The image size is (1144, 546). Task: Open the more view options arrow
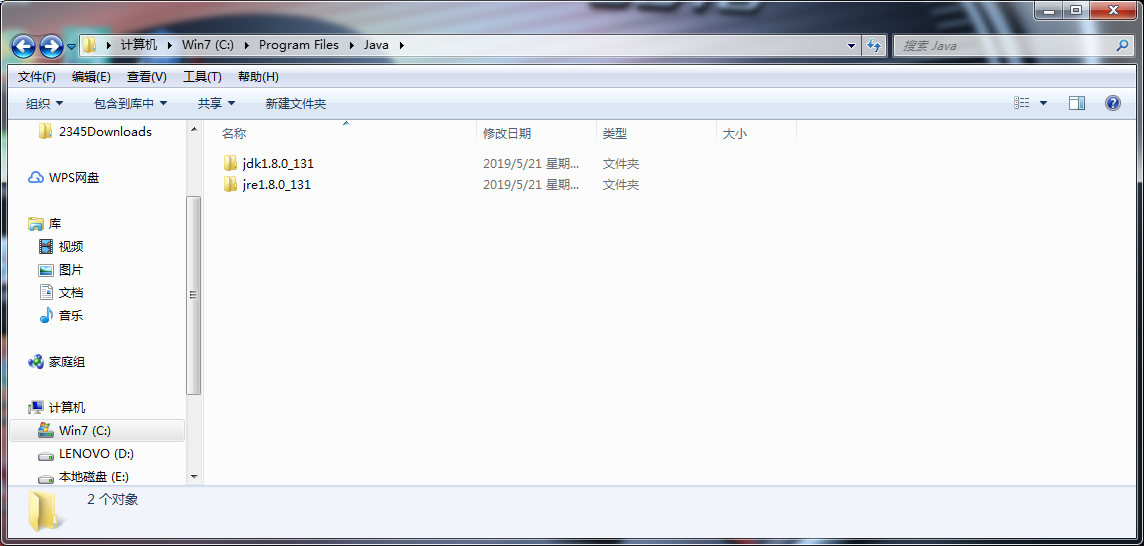pyautogui.click(x=1043, y=104)
